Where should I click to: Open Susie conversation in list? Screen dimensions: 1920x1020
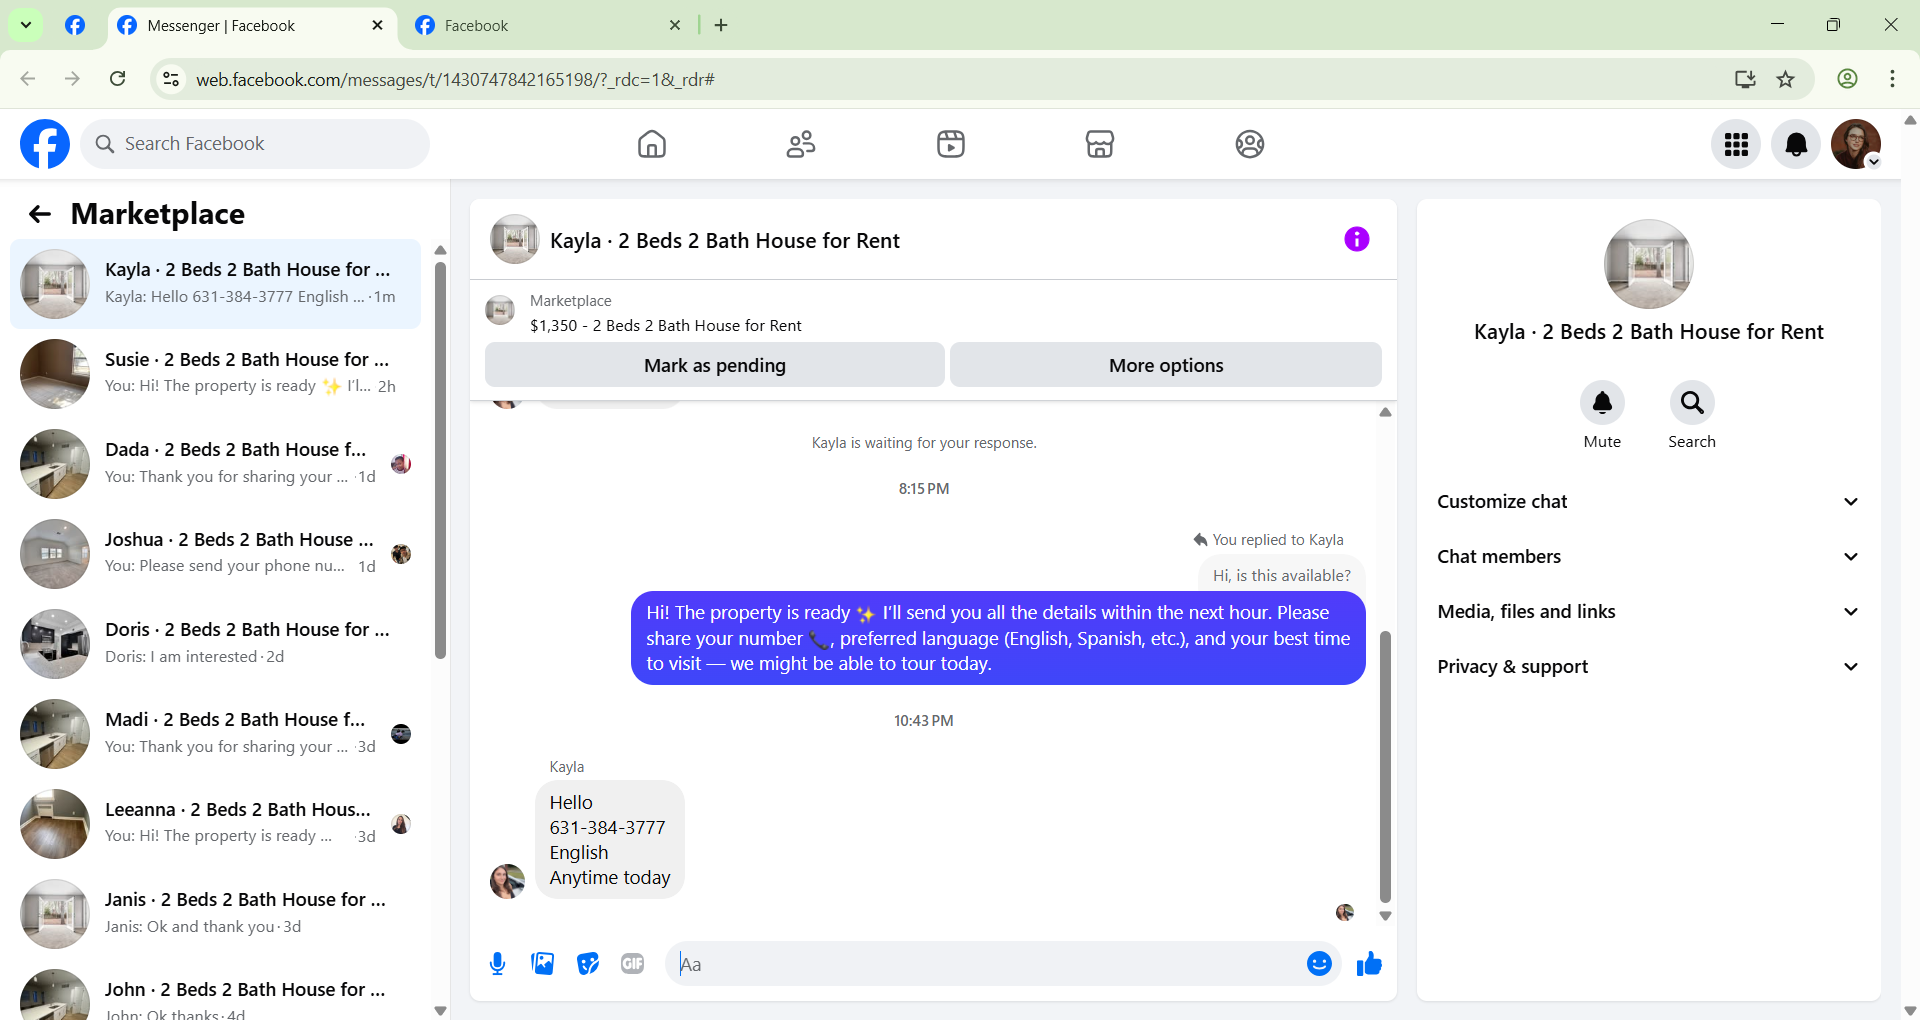pos(215,373)
